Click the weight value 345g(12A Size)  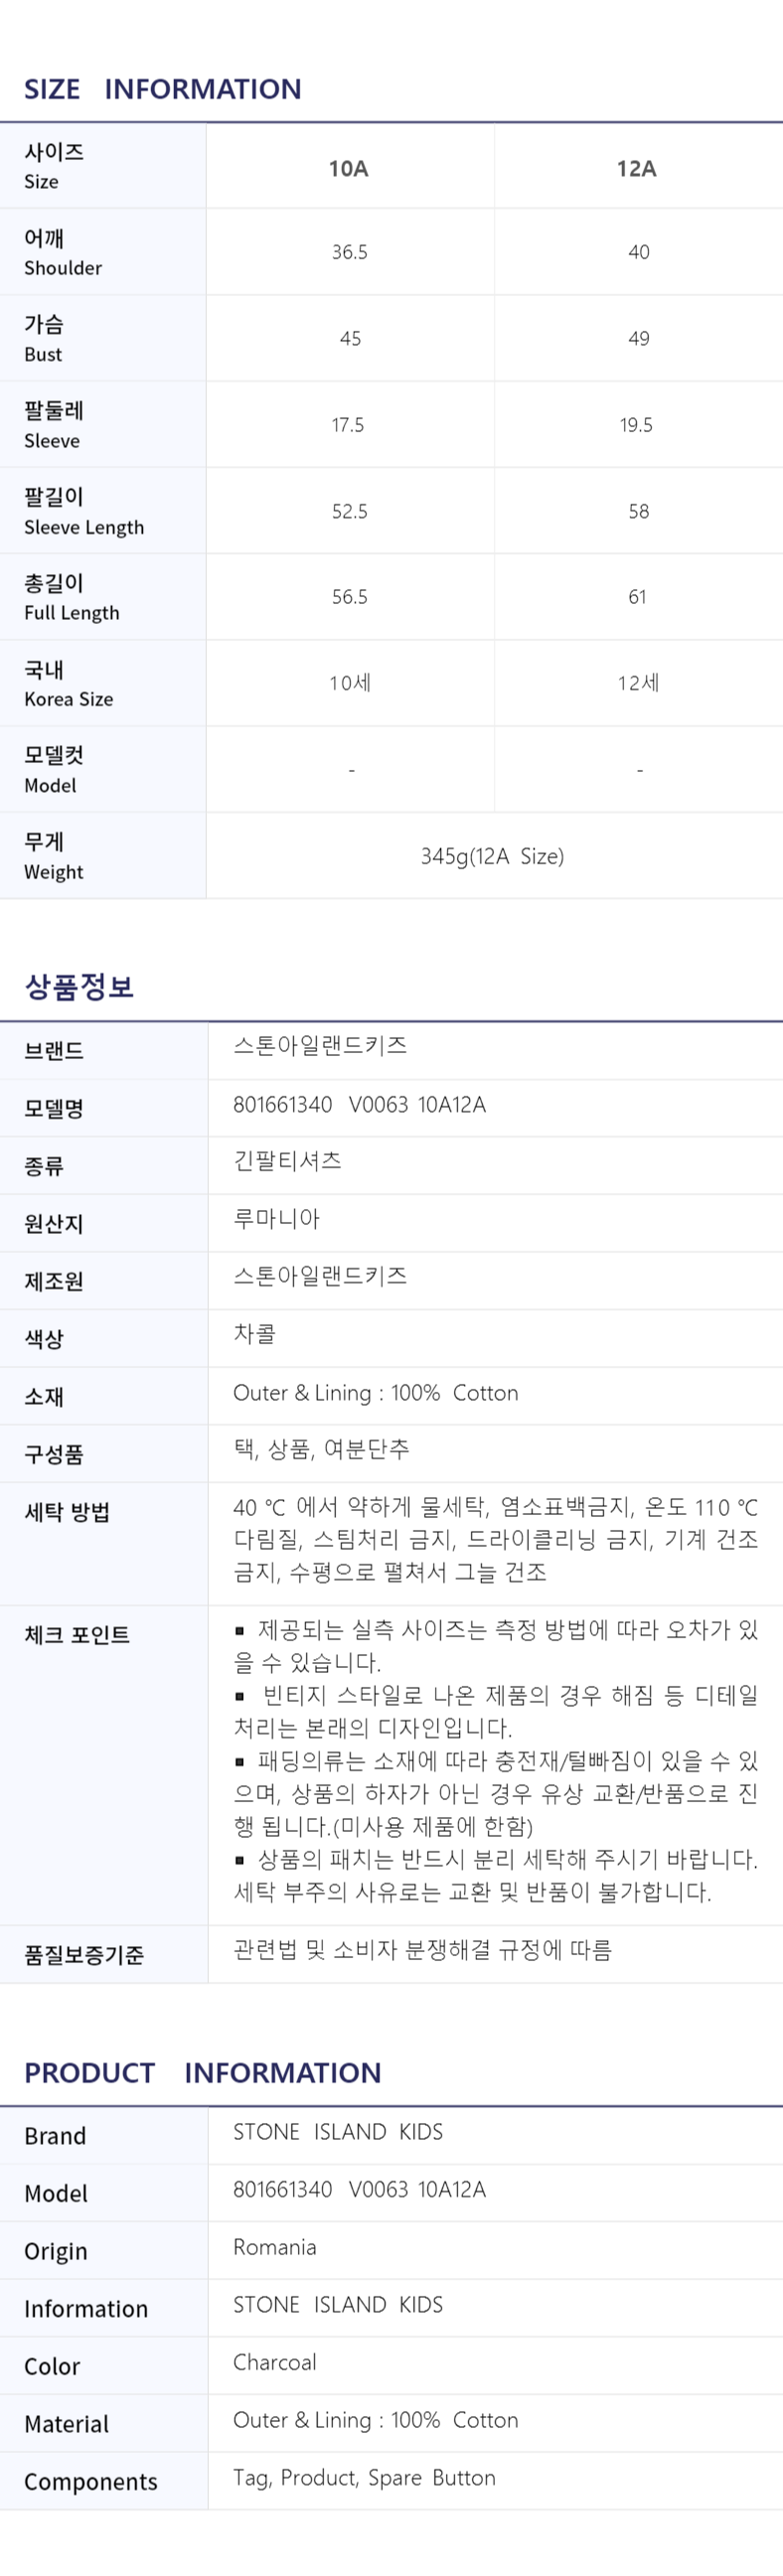click(x=492, y=856)
